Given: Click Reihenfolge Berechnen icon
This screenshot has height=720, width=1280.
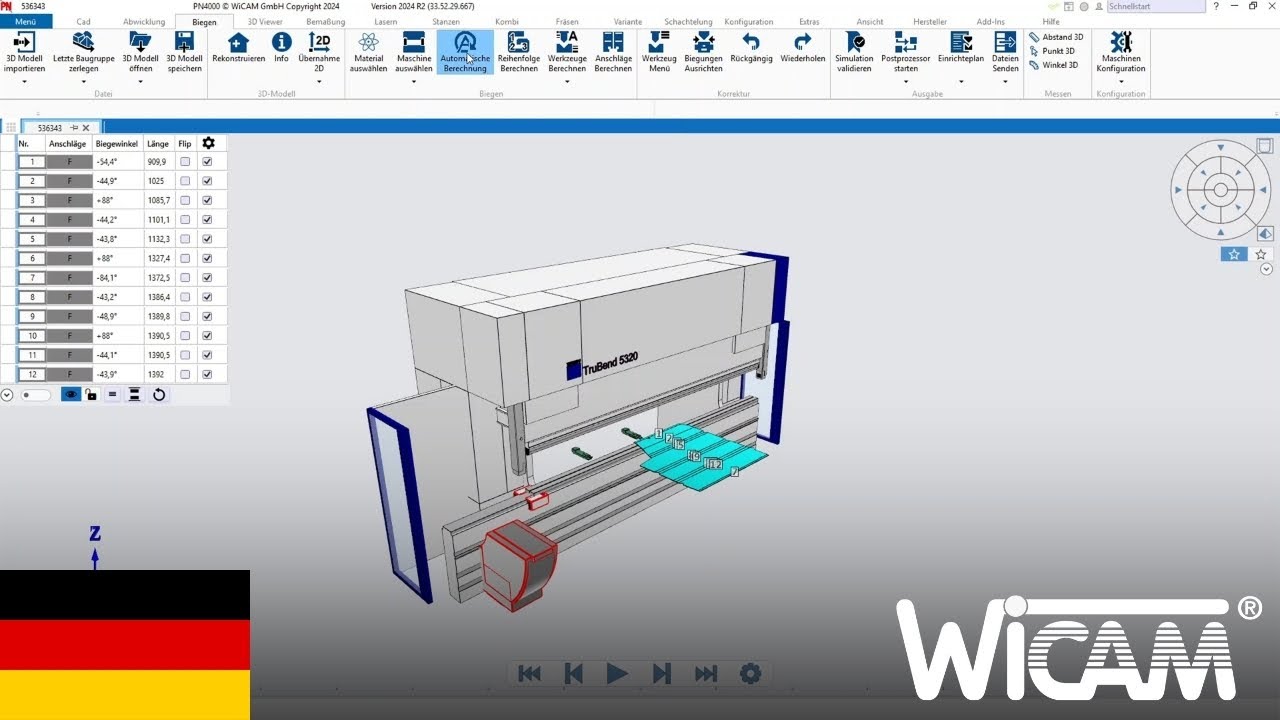Looking at the screenshot, I should coord(518,42).
